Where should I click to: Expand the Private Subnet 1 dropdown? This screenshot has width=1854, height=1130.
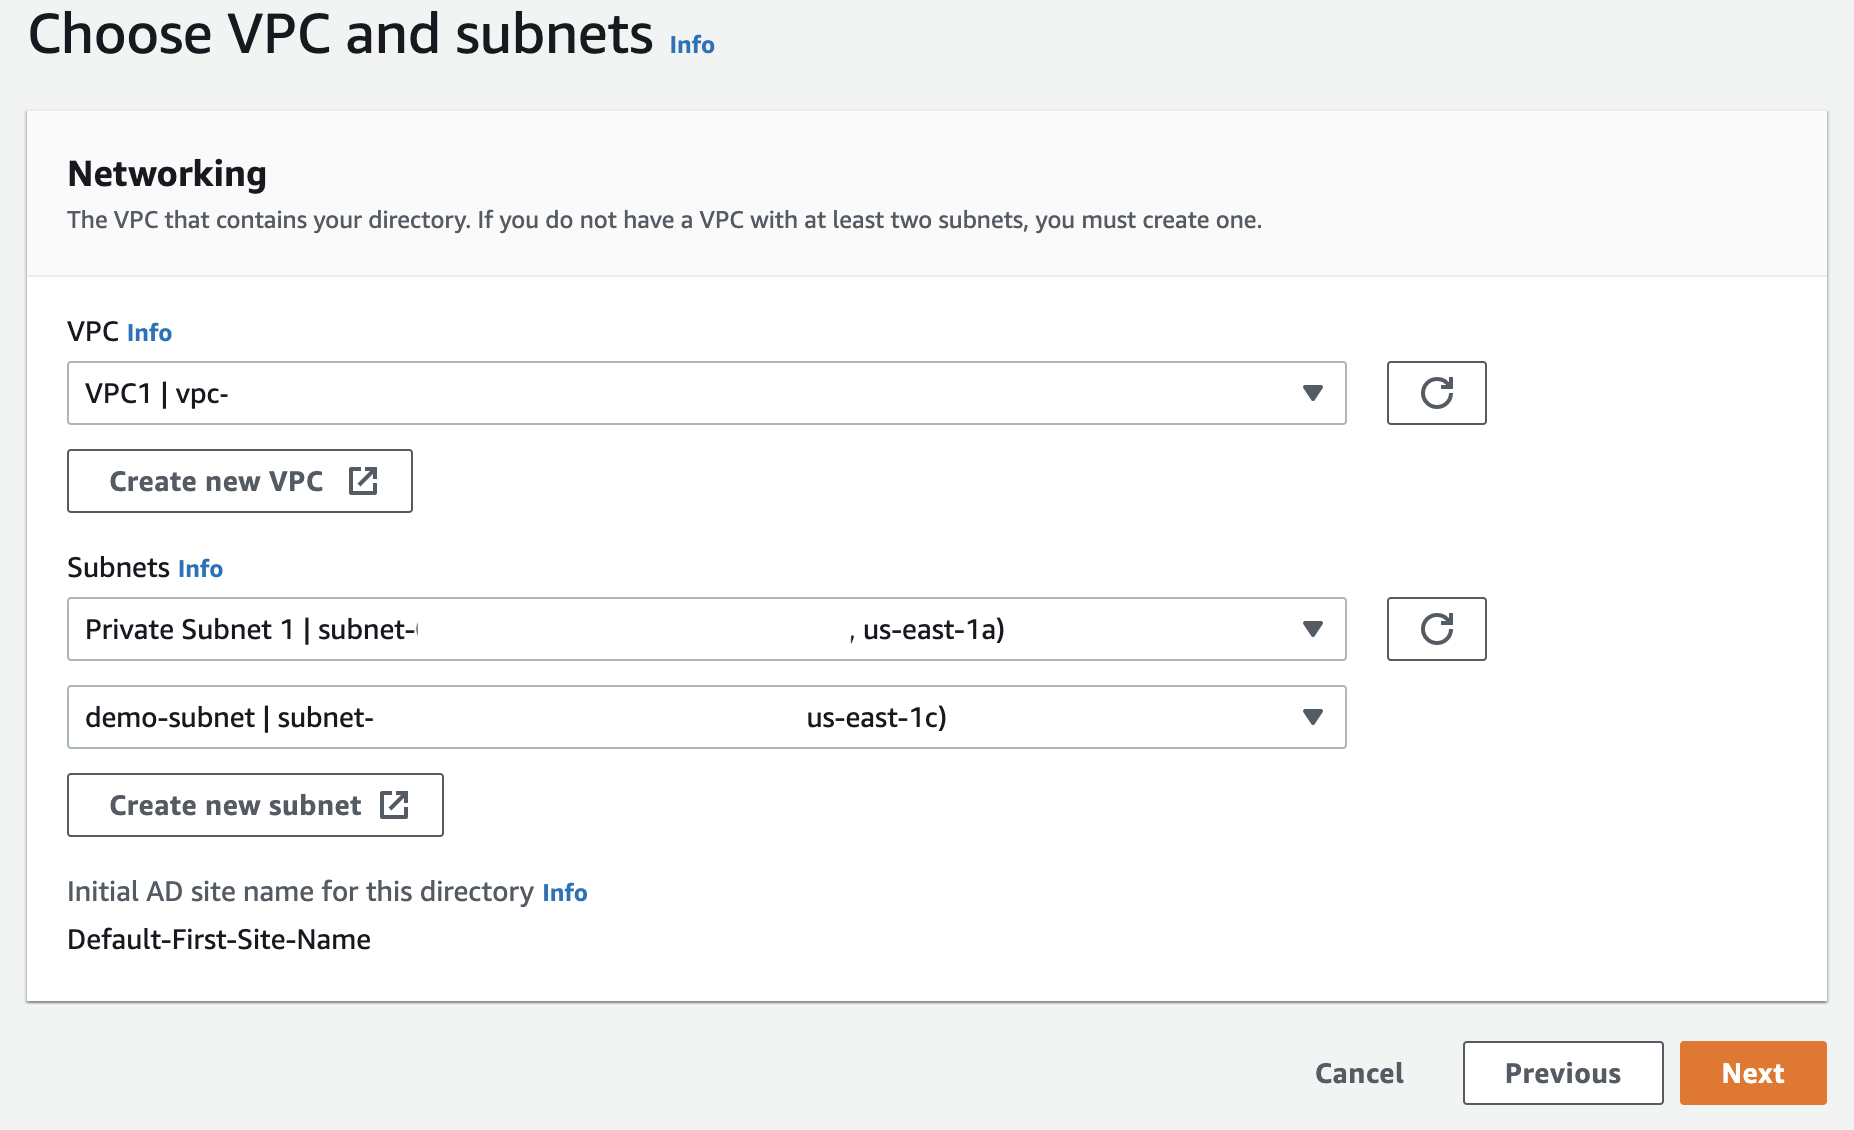[x=706, y=629]
